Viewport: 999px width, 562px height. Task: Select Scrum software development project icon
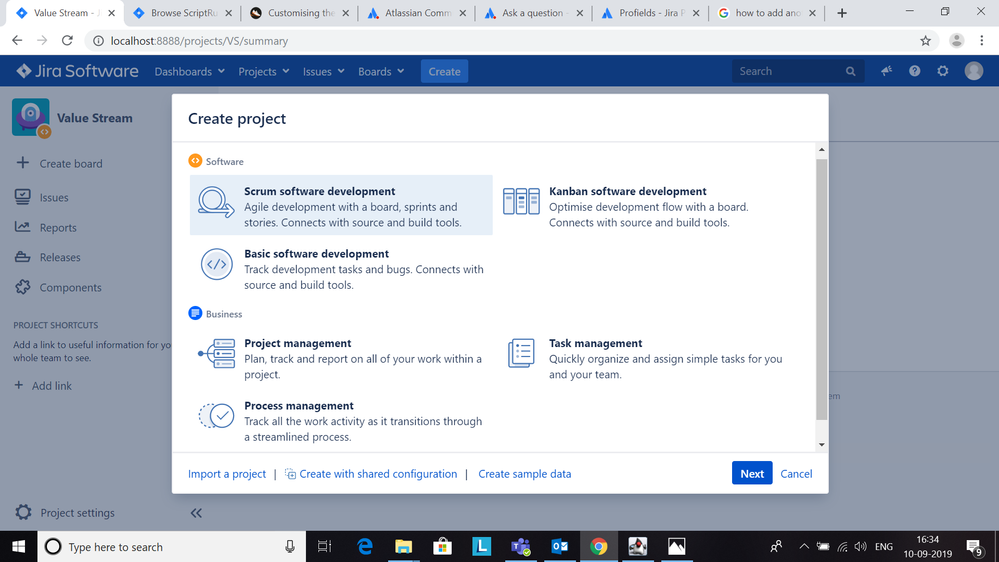point(216,202)
